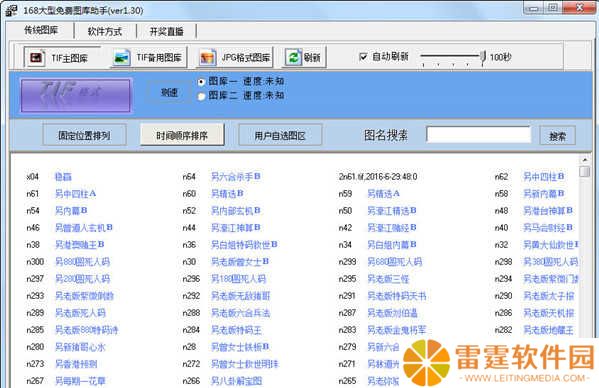
Task: Open the n52 另内部玄机B link
Action: click(236, 210)
